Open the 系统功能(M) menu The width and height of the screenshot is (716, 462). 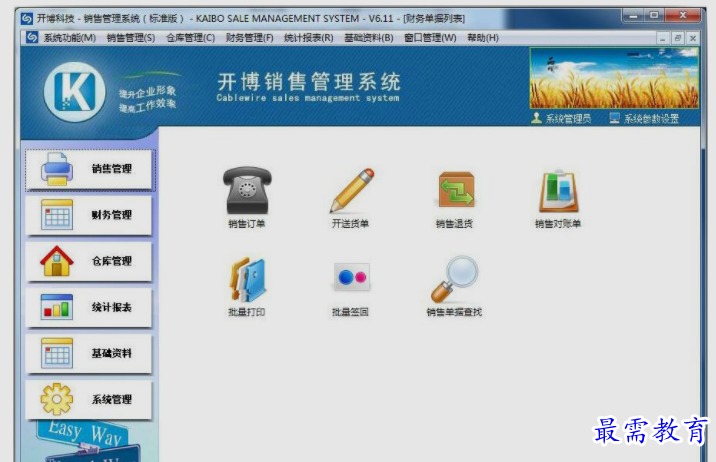click(70, 38)
